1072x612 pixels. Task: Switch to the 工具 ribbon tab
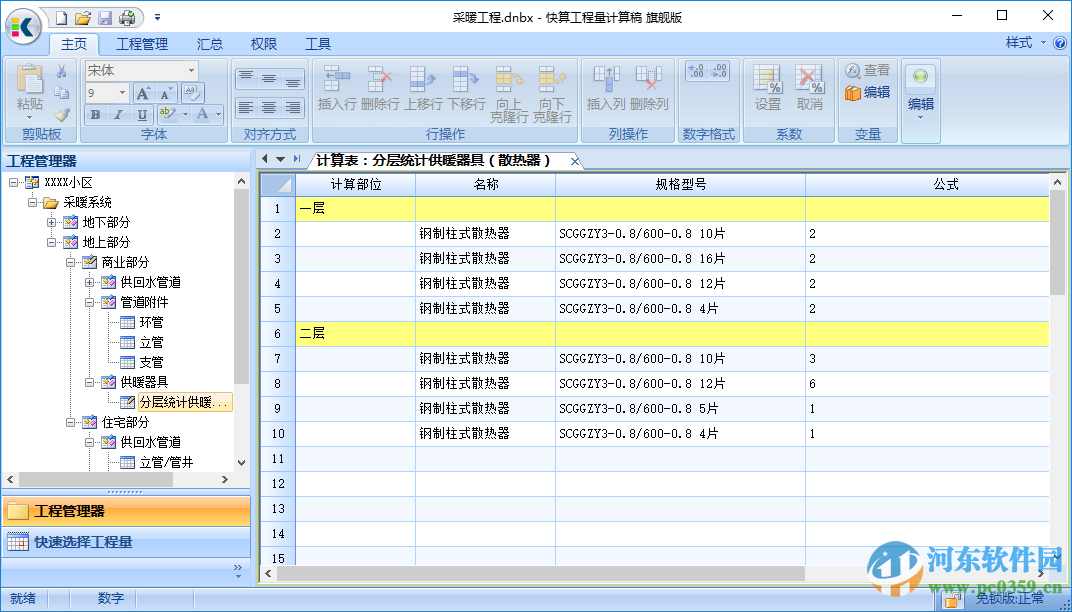pos(318,43)
